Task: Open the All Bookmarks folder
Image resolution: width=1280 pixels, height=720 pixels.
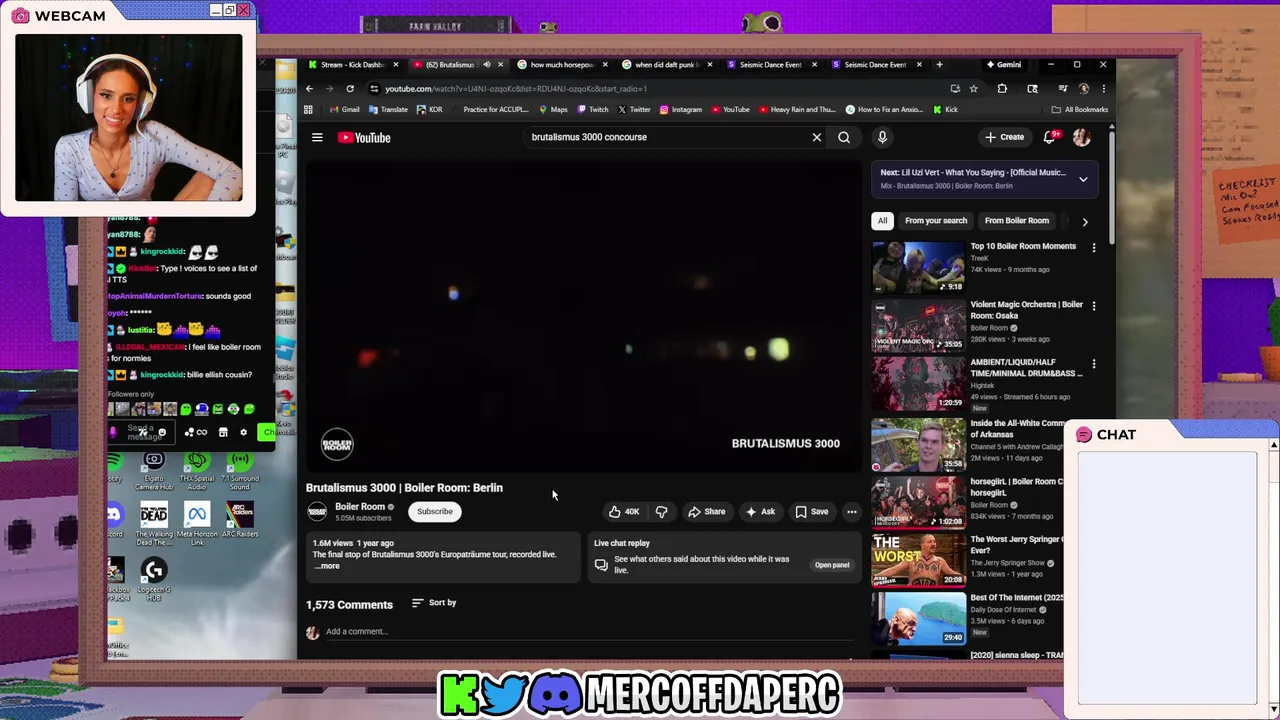Action: click(x=1079, y=110)
